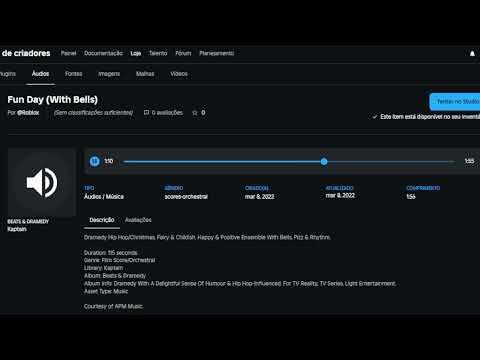Viewport: 480px width, 360px height.
Task: Switch to the Plugins tab
Action: click(7, 74)
